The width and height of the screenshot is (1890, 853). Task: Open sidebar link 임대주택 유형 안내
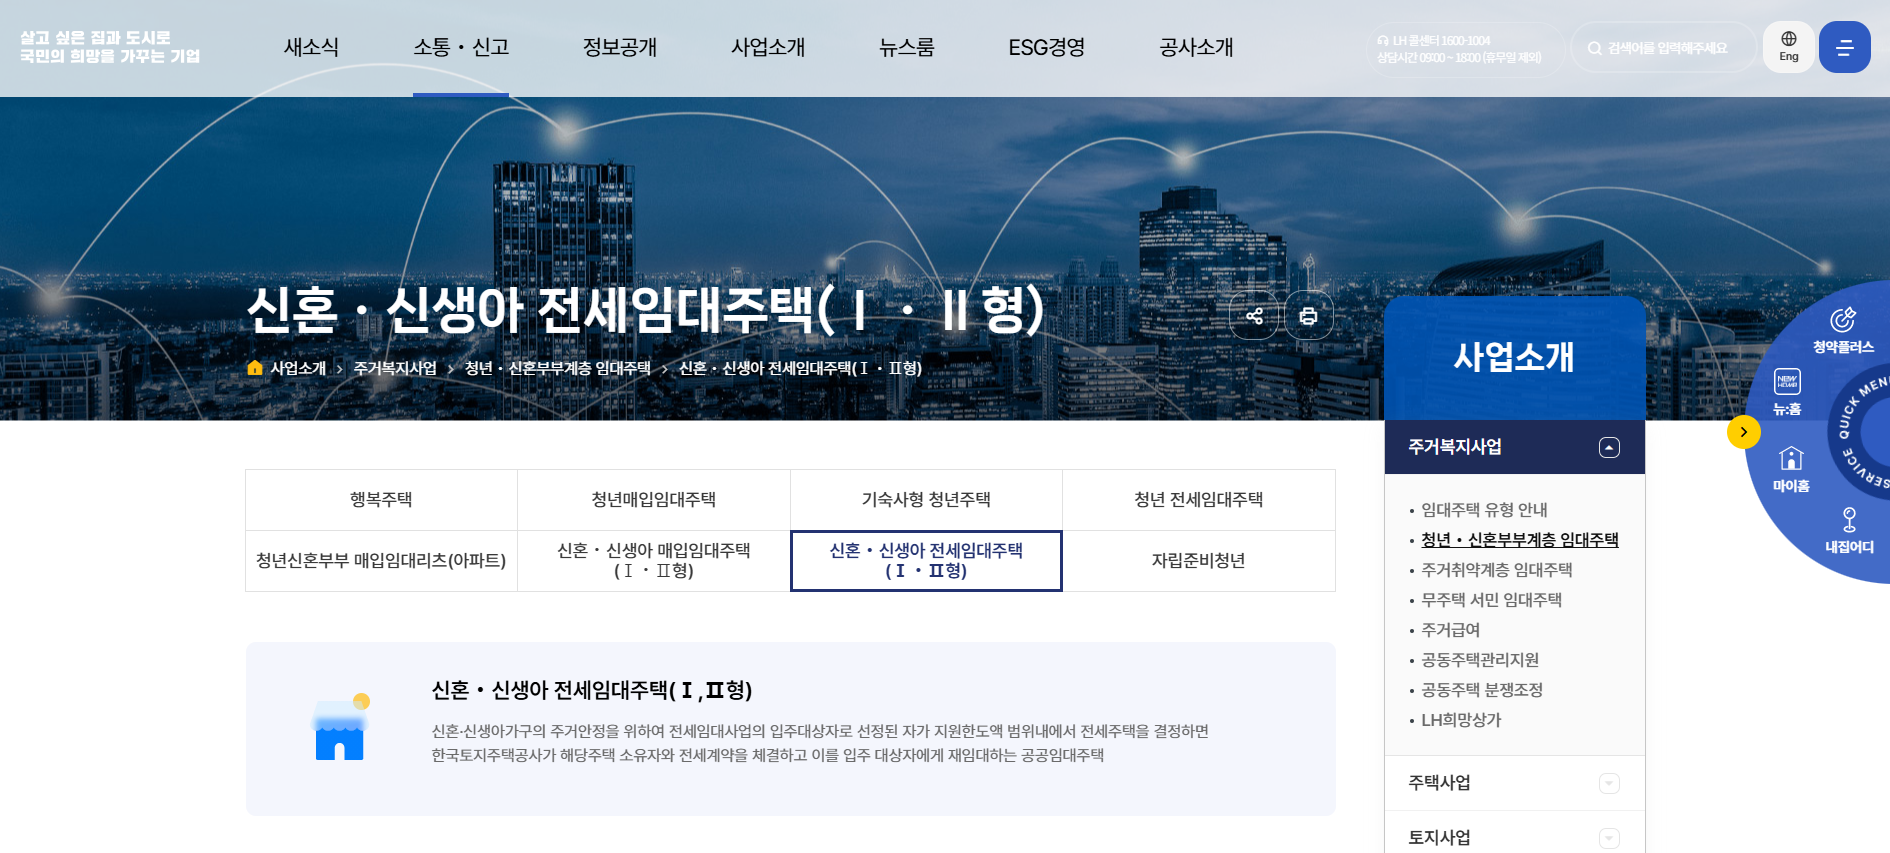point(1484,510)
